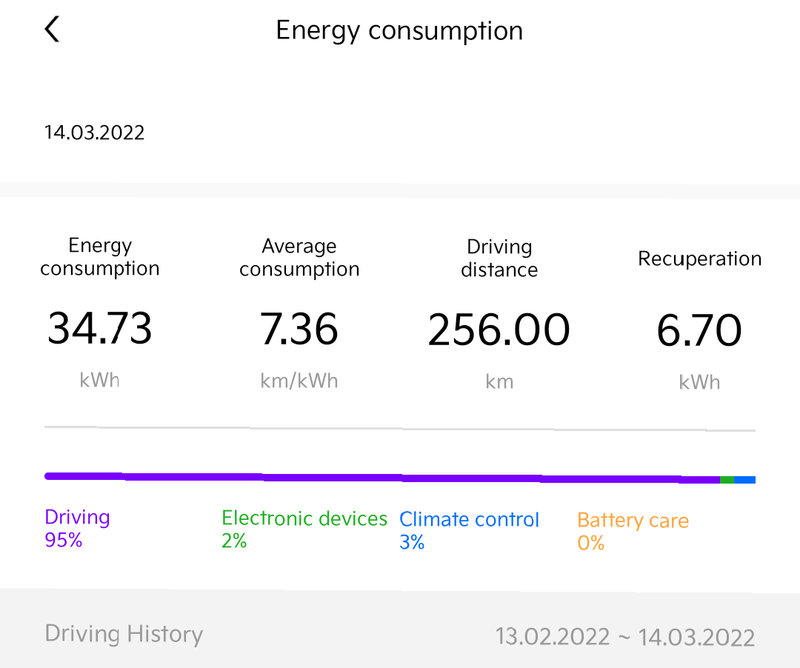Screen dimensions: 800x668
Task: Tap the km/kWh unit label
Action: 299,381
